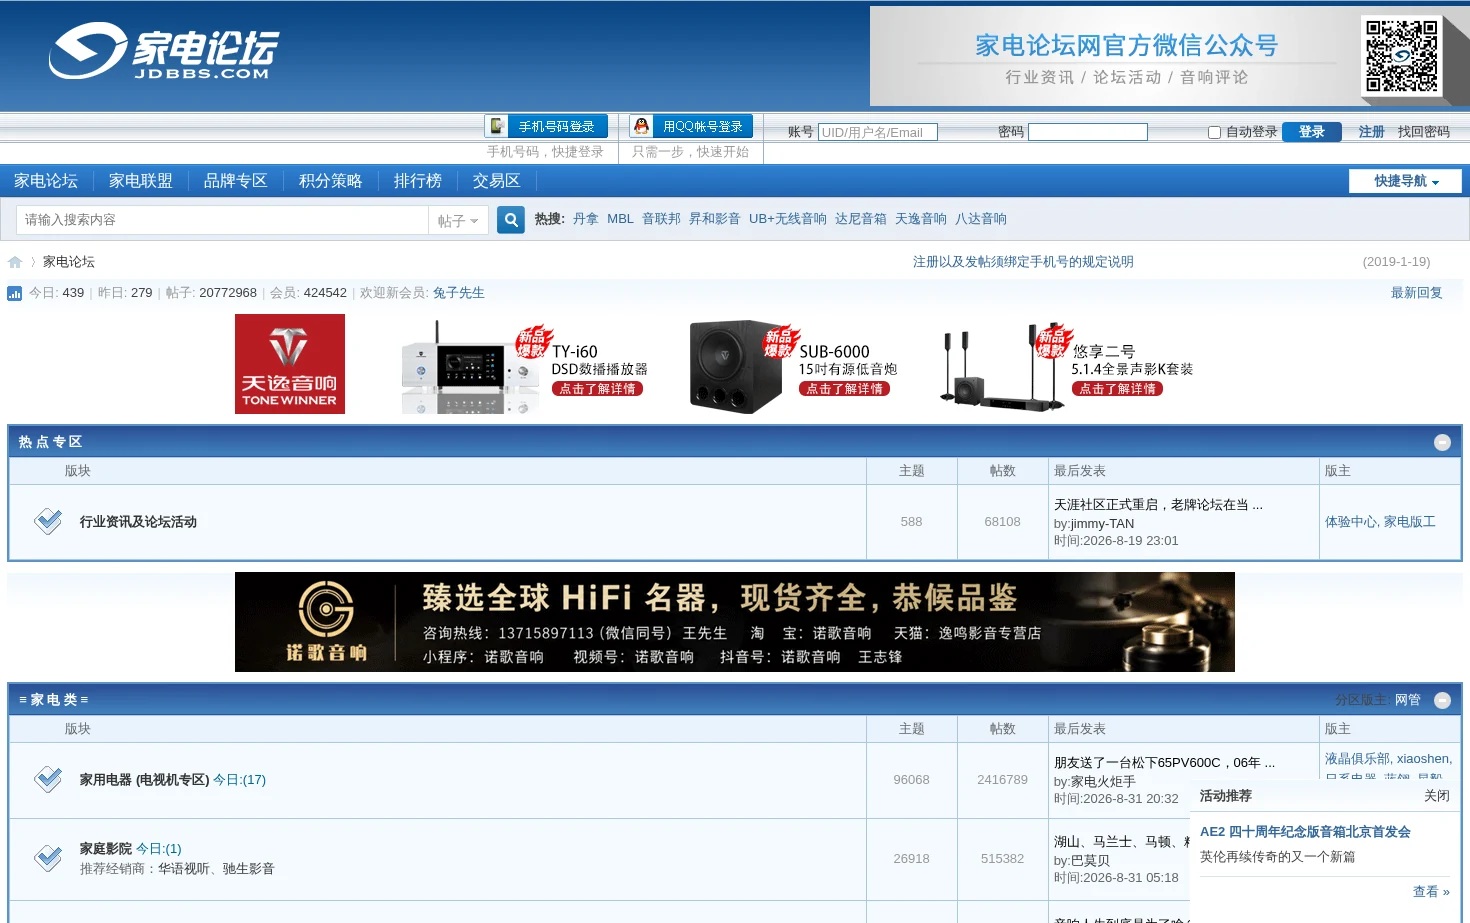Click the breadcrumb 家电论坛 link
This screenshot has width=1470, height=923.
pyautogui.click(x=69, y=262)
